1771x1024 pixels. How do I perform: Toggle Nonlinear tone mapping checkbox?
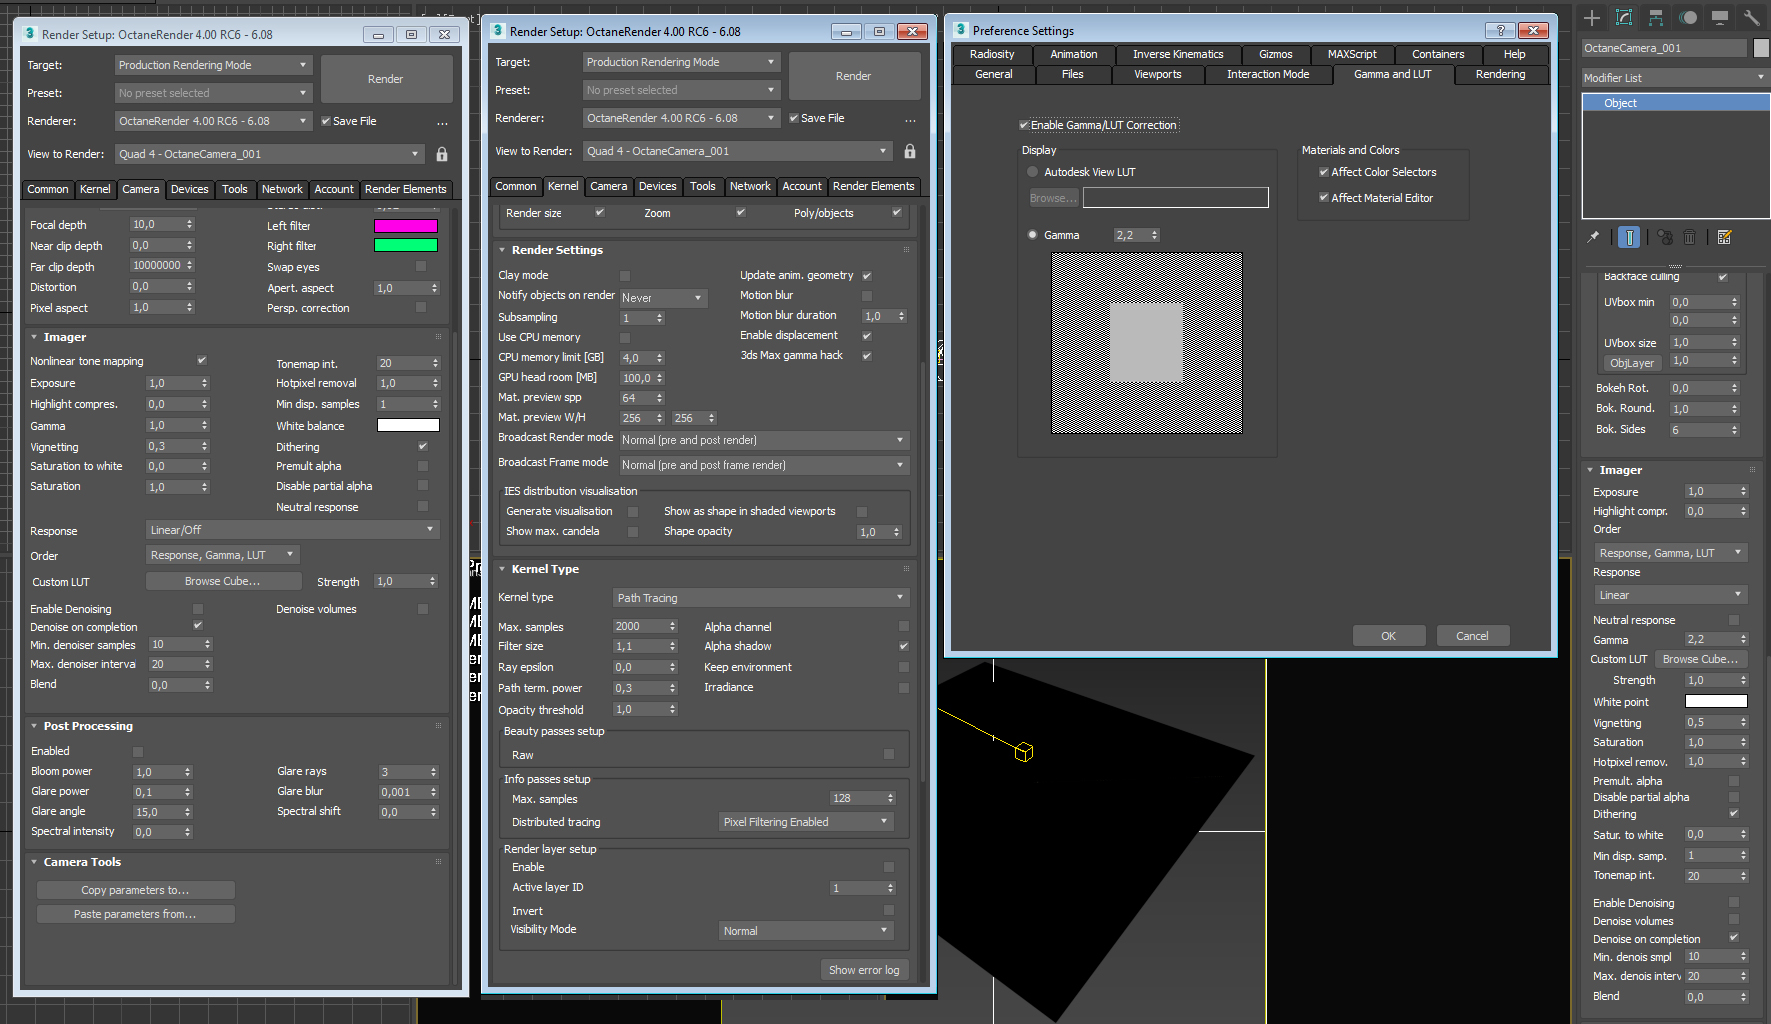202,360
